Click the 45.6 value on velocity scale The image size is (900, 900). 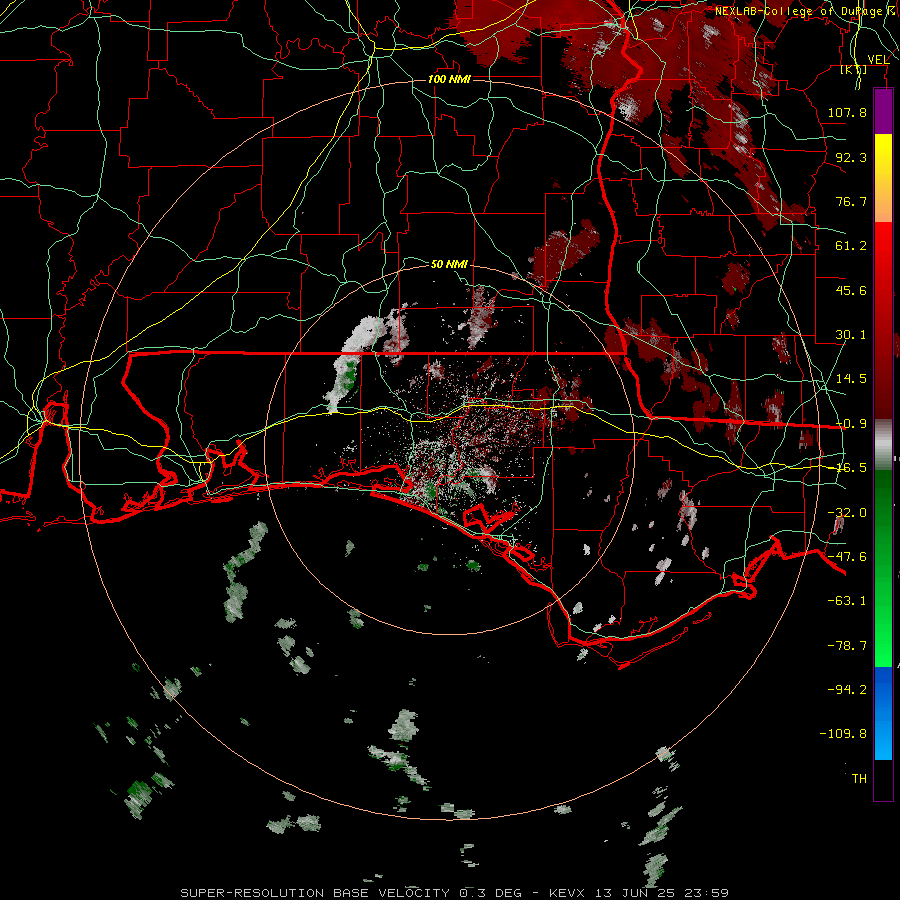851,290
